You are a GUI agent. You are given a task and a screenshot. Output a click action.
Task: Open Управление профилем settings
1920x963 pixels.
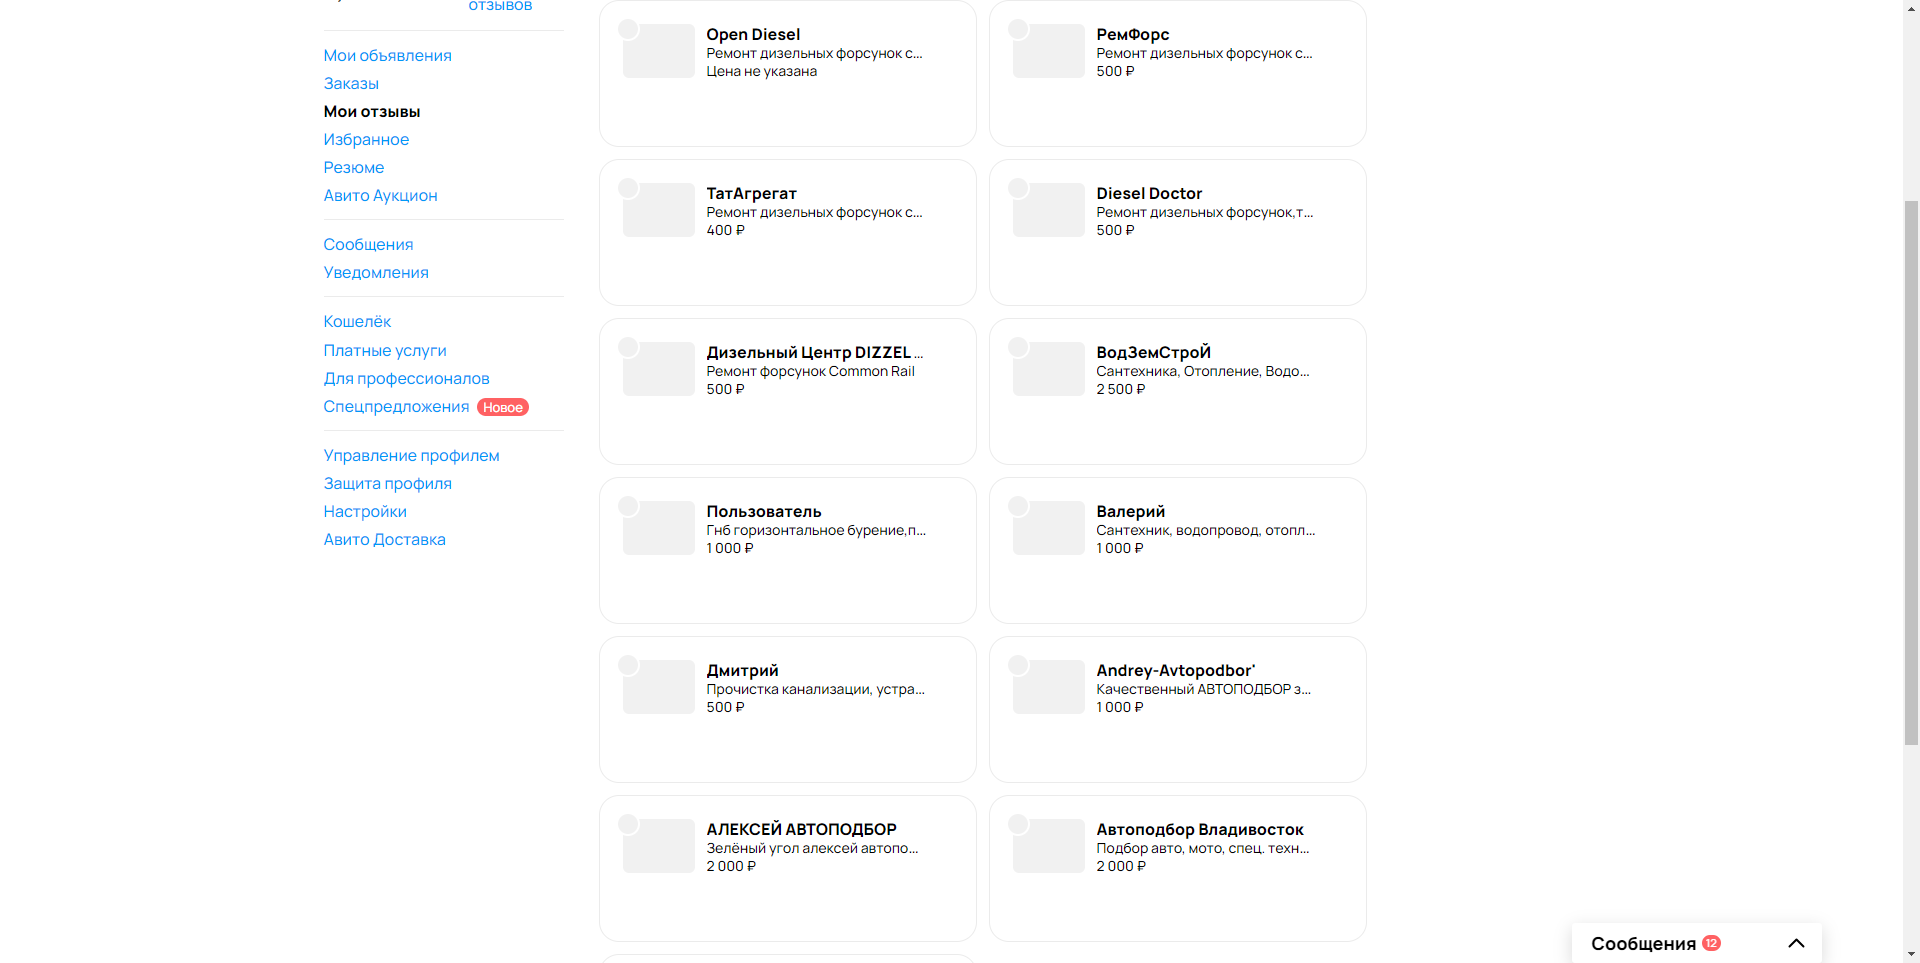click(x=411, y=455)
